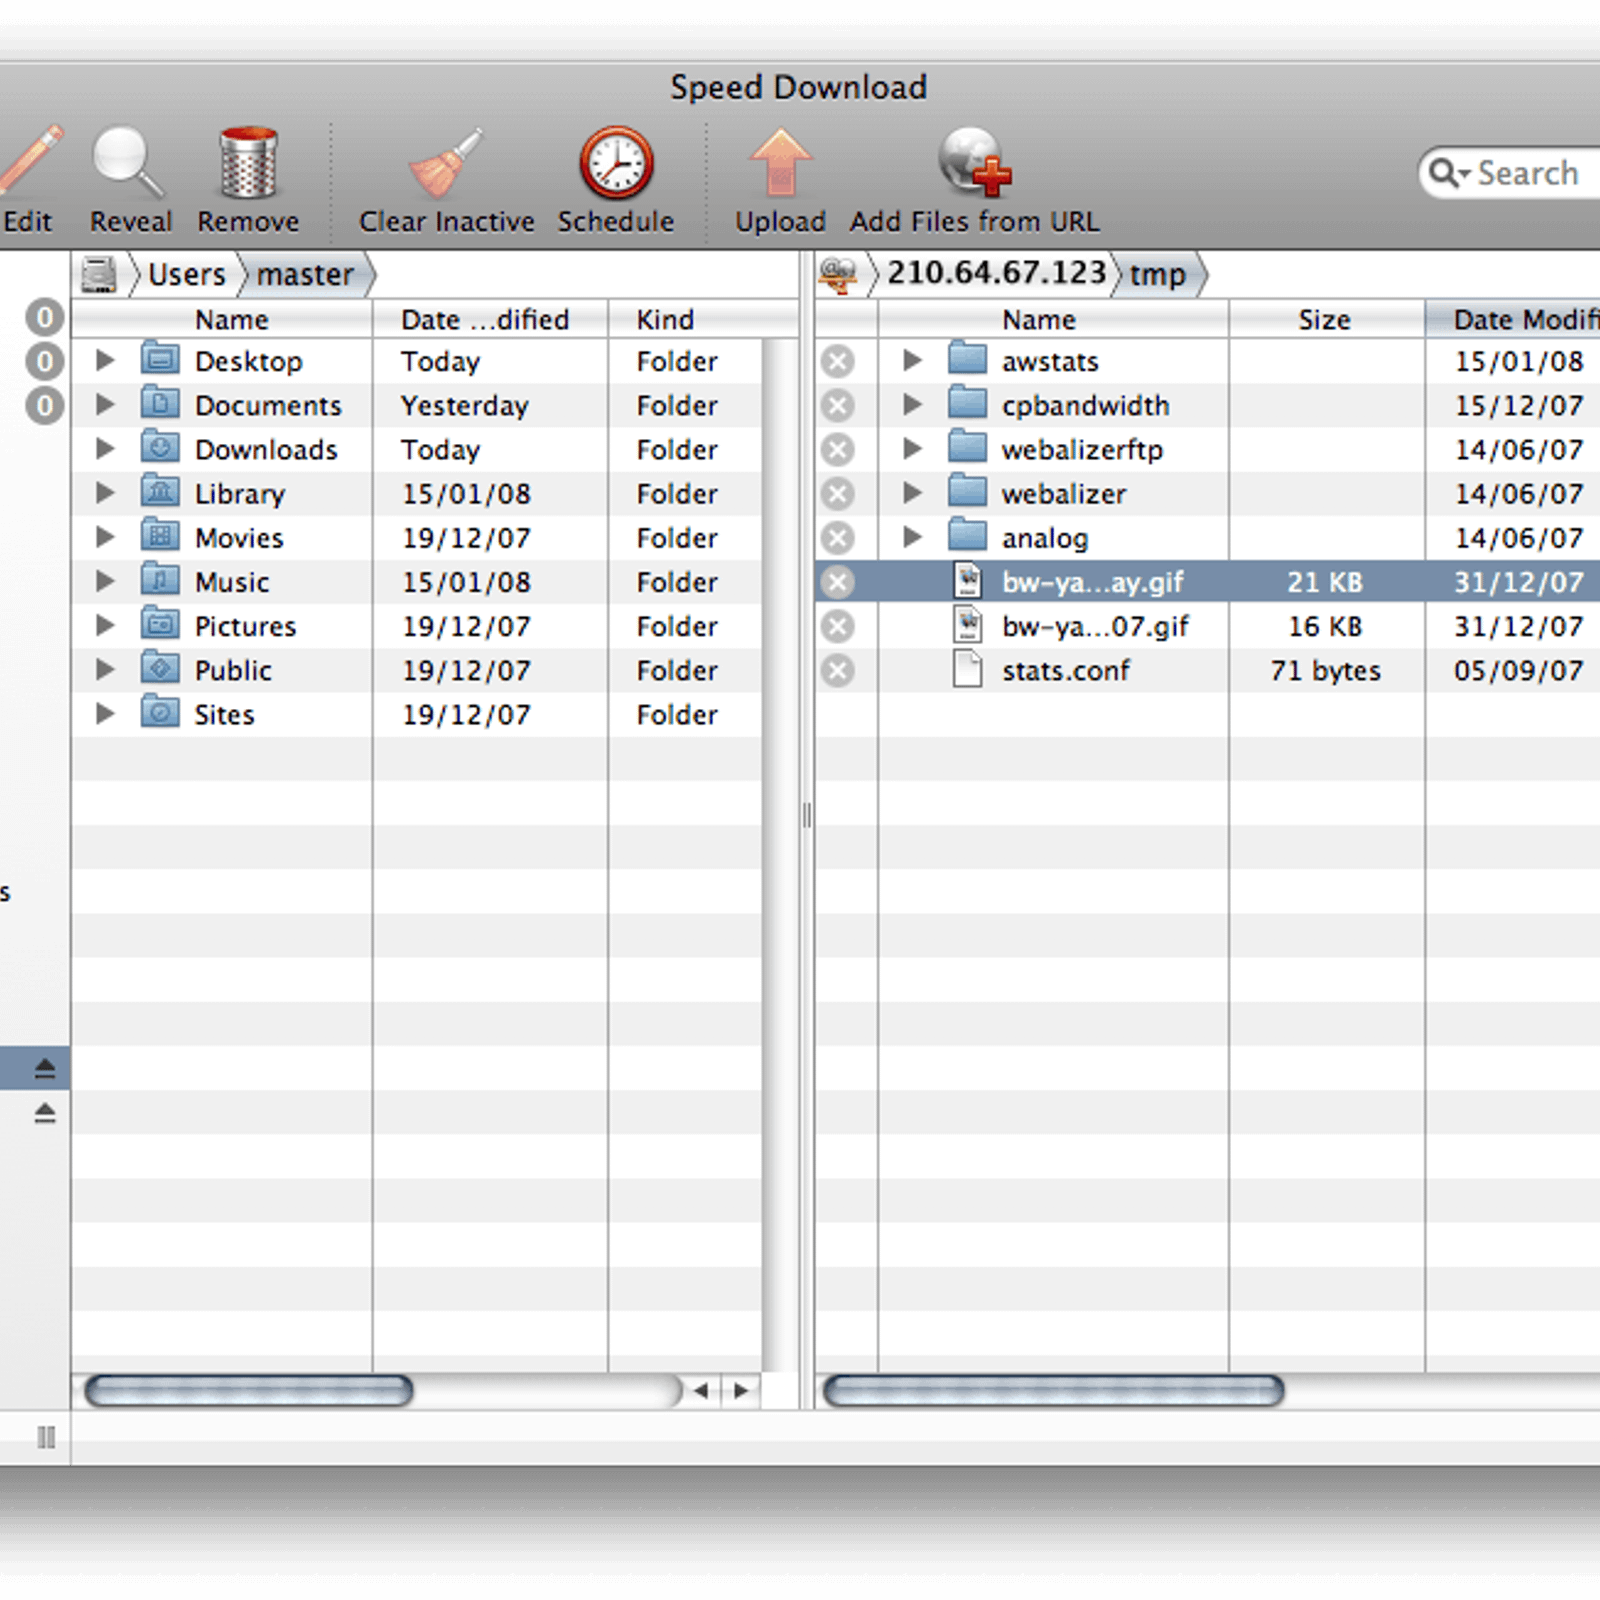Screen dimensions: 1600x1600
Task: Click the remove X icon beside awstats
Action: point(838,361)
